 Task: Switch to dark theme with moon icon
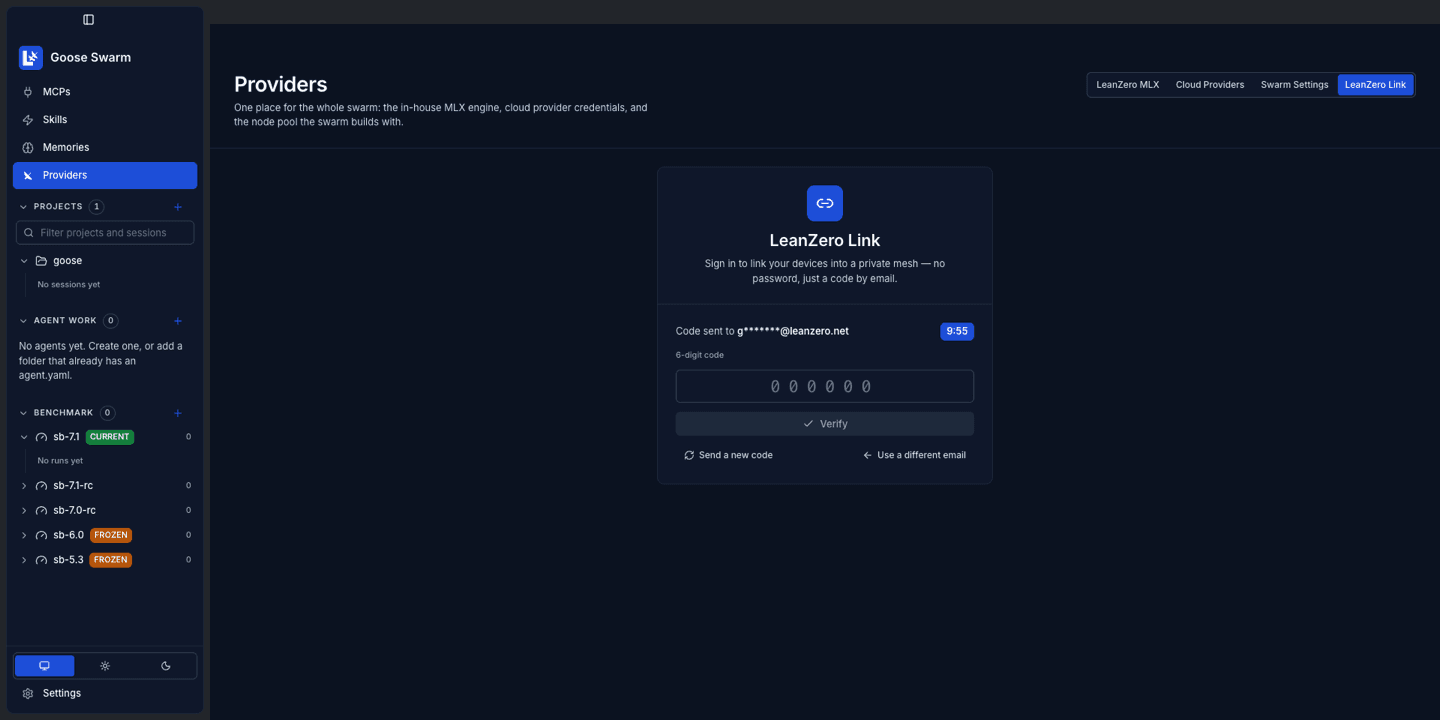[166, 666]
